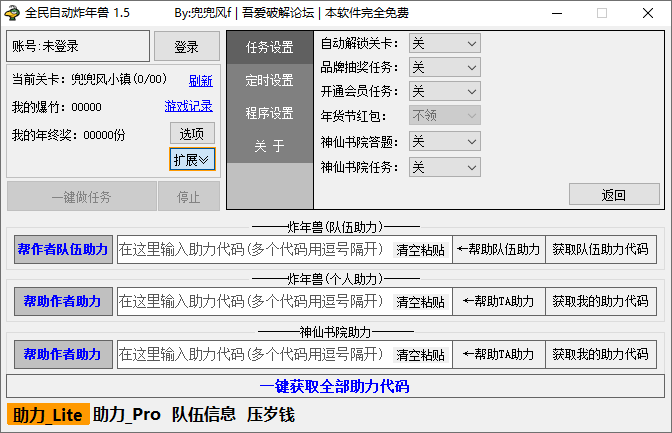Collapse the 扩展 expander button
This screenshot has width=672, height=433.
(x=192, y=160)
